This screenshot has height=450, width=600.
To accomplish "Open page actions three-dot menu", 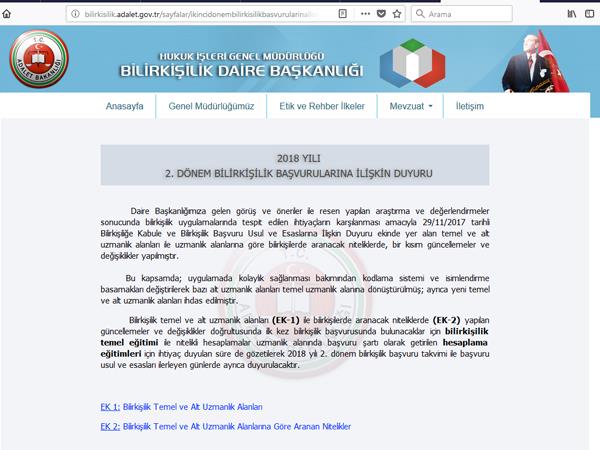I will click(x=365, y=14).
